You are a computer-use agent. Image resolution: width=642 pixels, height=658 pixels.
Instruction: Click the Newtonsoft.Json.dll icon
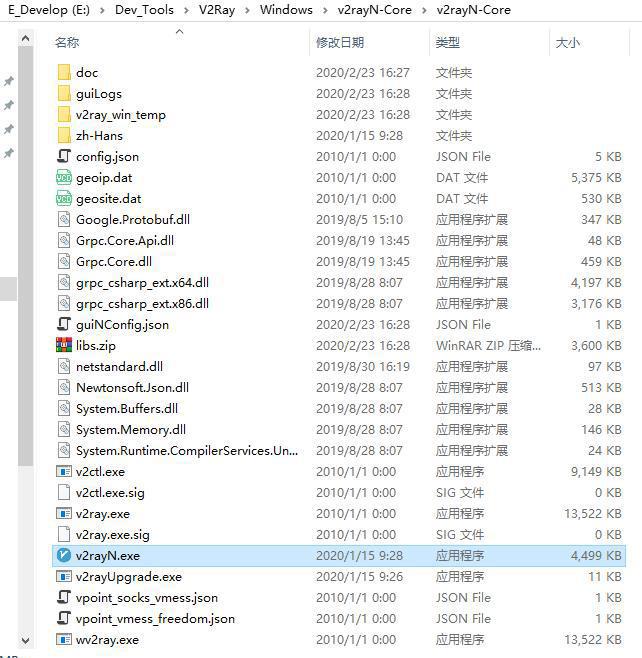pos(64,387)
